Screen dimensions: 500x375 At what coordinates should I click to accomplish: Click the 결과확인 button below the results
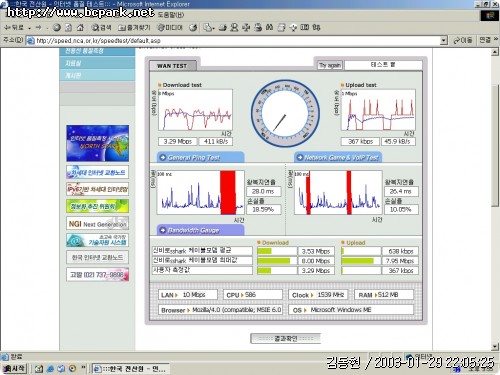coord(285,338)
